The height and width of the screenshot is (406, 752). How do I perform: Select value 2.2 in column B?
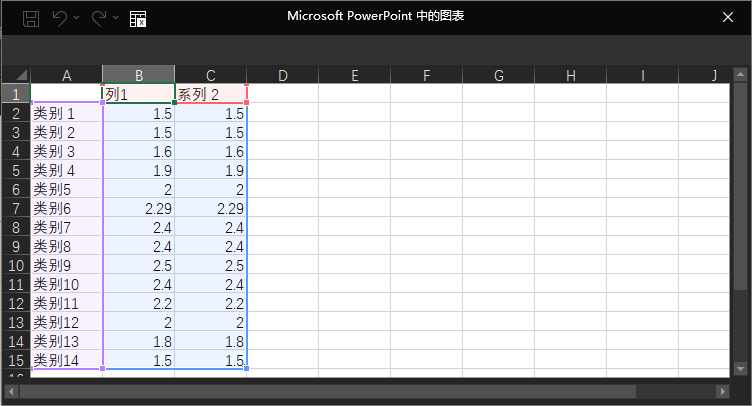tap(139, 303)
